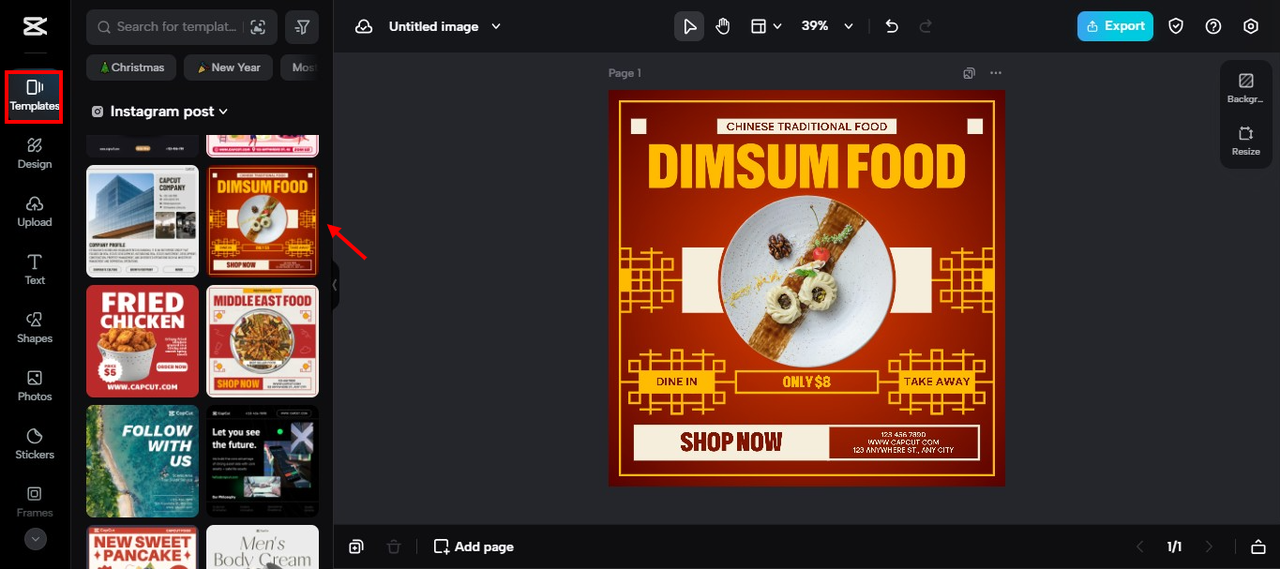Open the settings icon in top bar
The height and width of the screenshot is (569, 1280).
1251,27
